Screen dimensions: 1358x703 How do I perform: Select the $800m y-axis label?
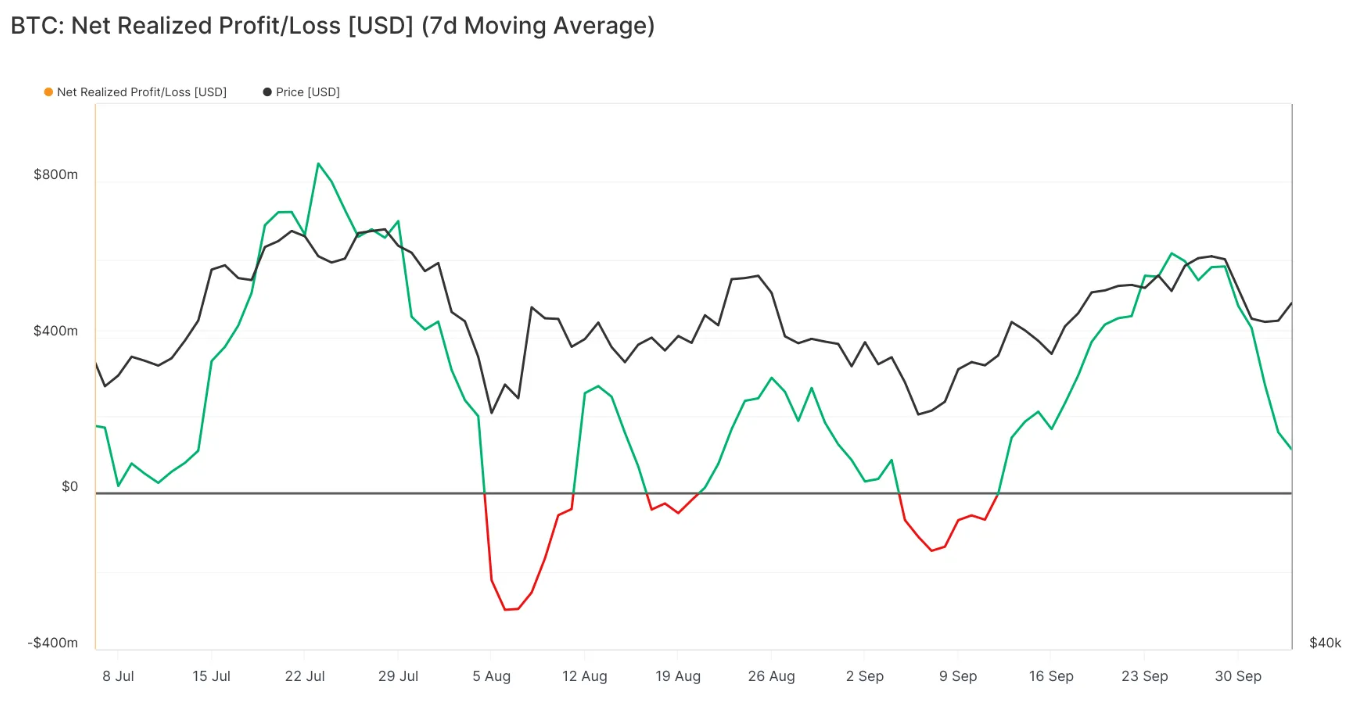(55, 175)
